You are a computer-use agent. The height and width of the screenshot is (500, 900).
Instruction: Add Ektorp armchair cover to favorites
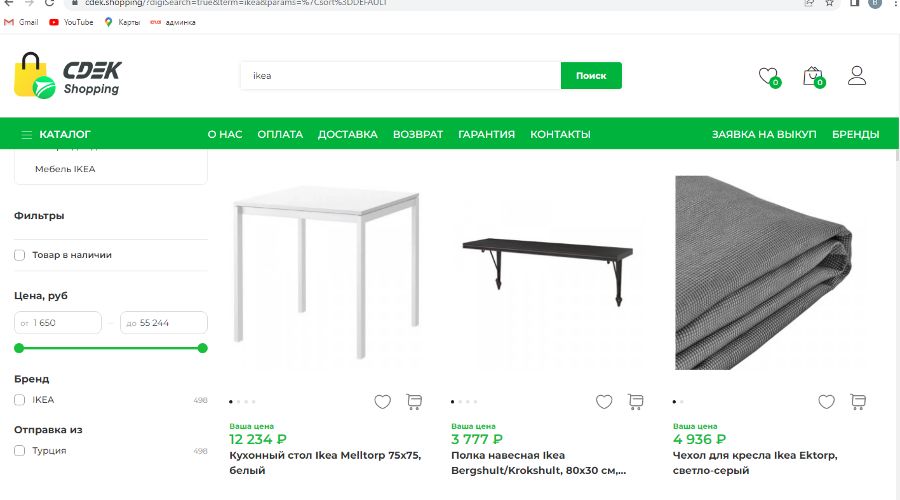[826, 402]
